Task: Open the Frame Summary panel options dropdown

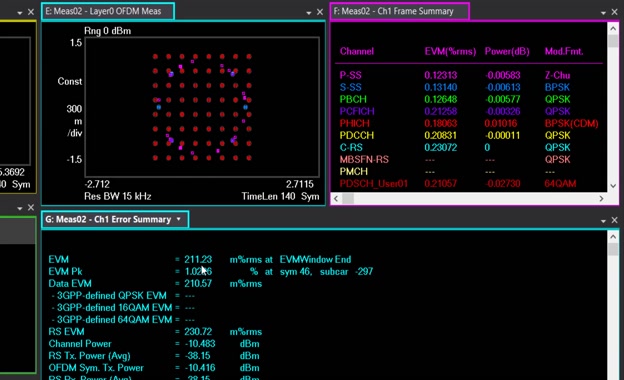Action: [603, 13]
